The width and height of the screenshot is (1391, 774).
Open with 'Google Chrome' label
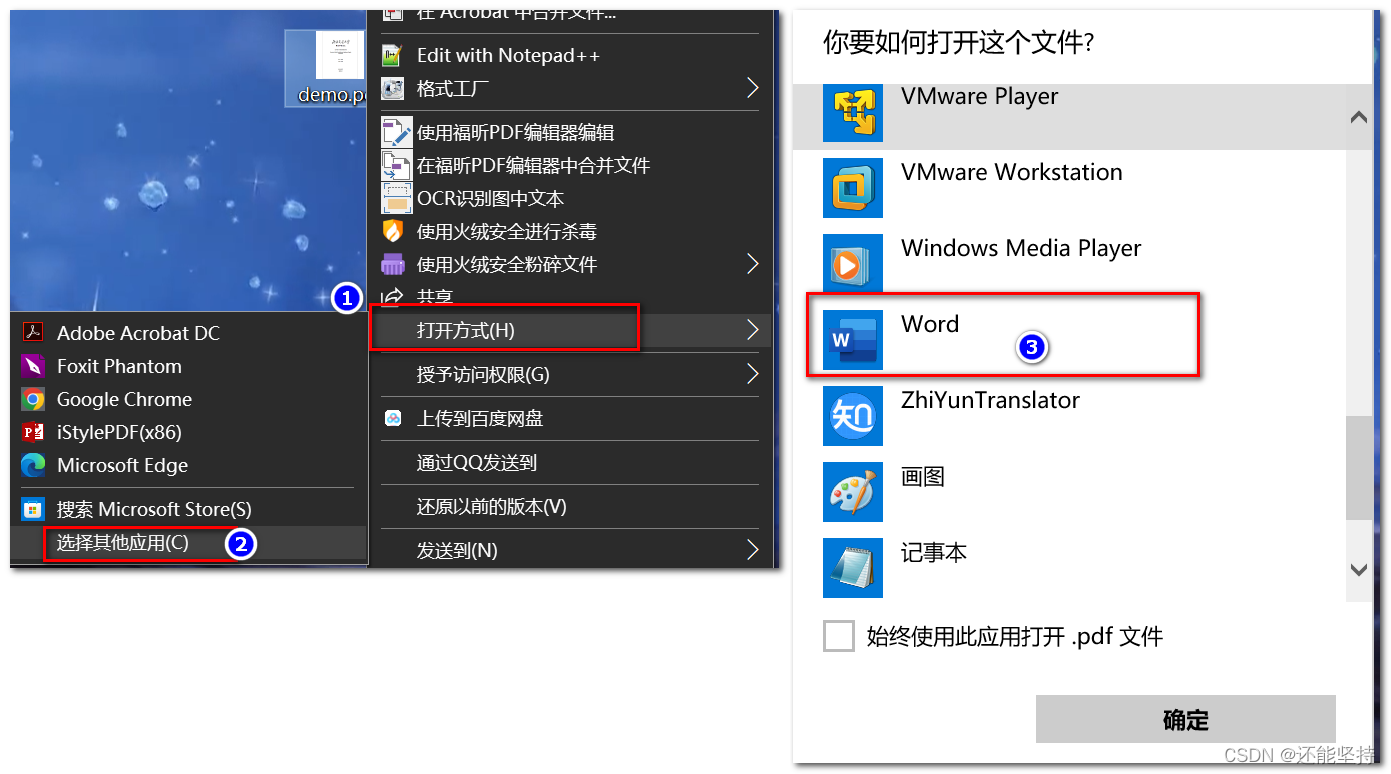[124, 399]
